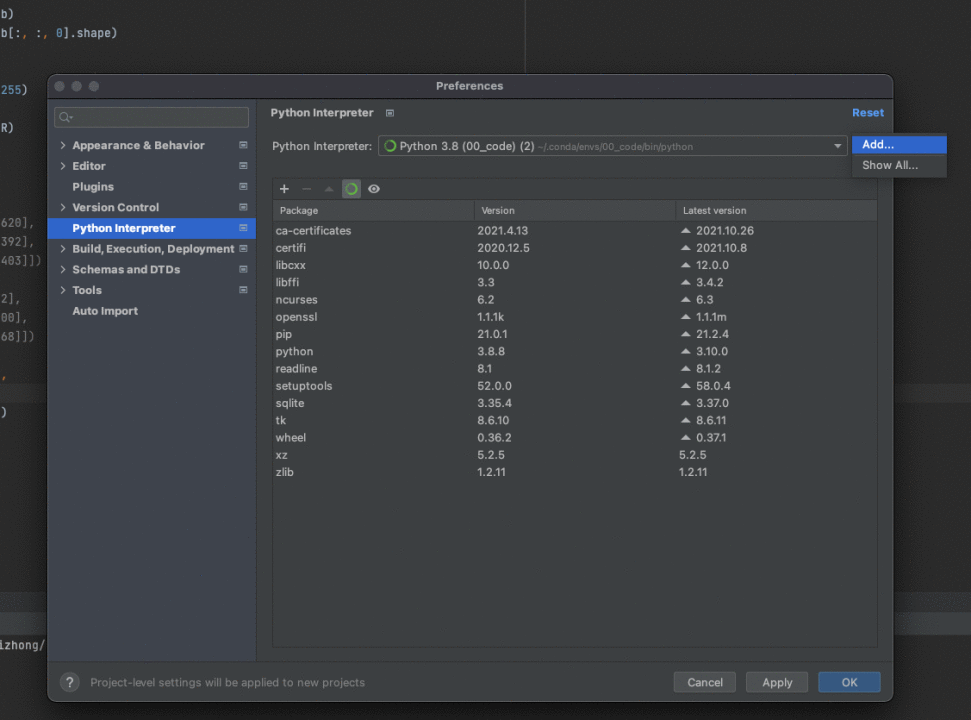
Task: Click project-level icon on Build, Execution, Deployment row
Action: coord(243,248)
